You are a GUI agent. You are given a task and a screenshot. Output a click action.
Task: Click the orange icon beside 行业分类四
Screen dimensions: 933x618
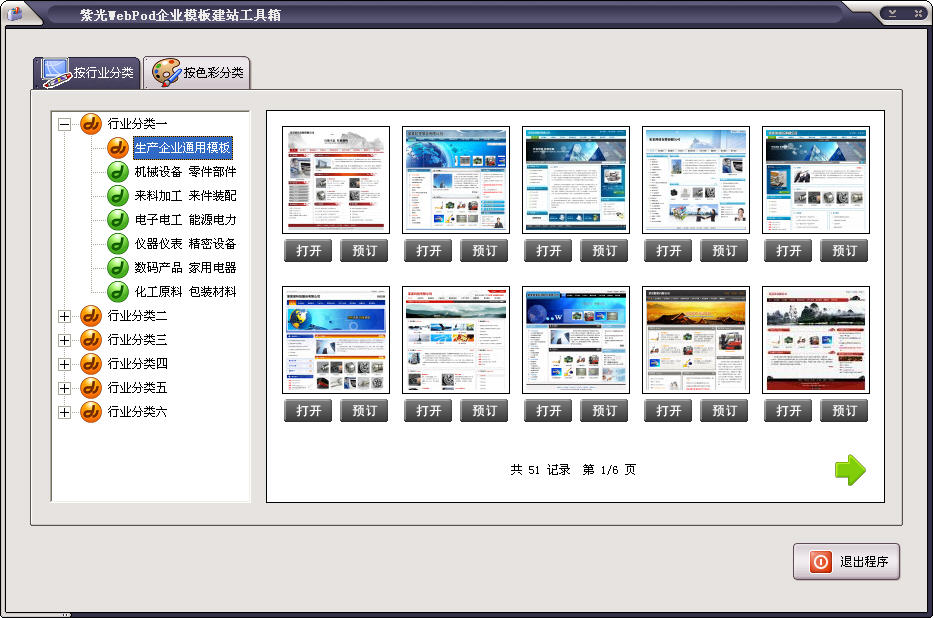[x=91, y=364]
